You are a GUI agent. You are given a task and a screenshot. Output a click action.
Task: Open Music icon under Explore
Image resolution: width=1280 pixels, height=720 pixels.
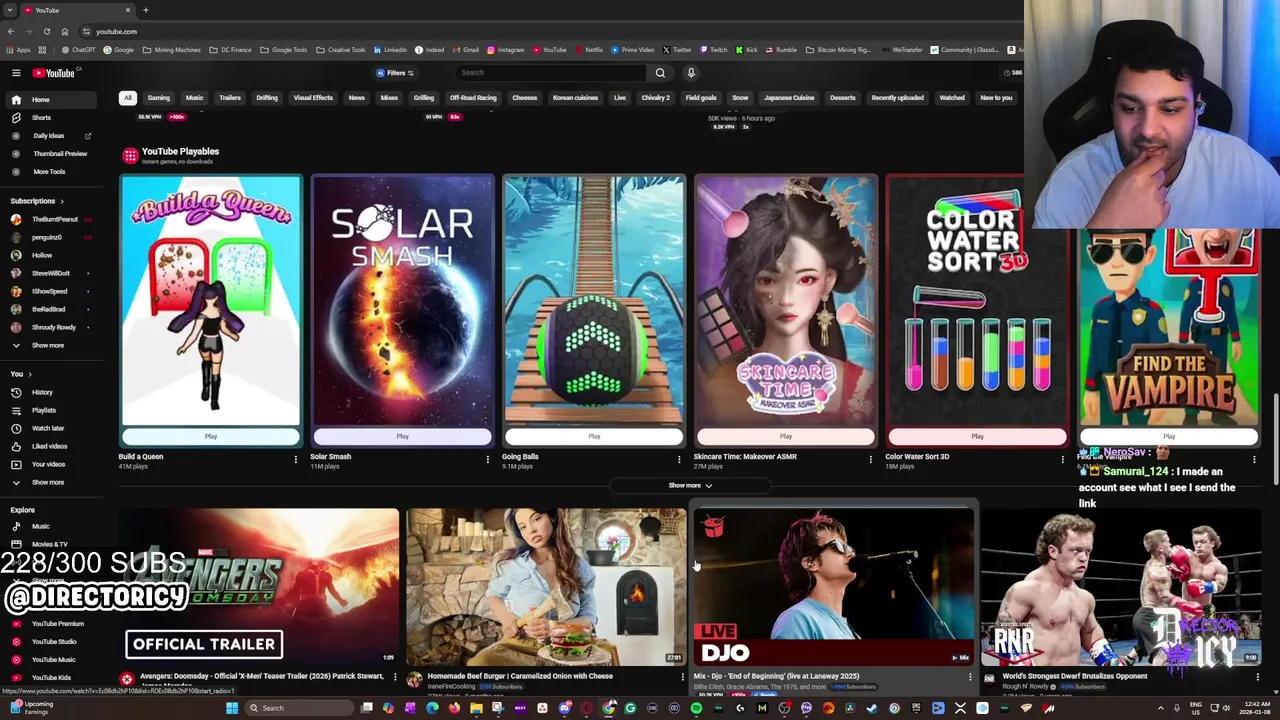pos(16,526)
